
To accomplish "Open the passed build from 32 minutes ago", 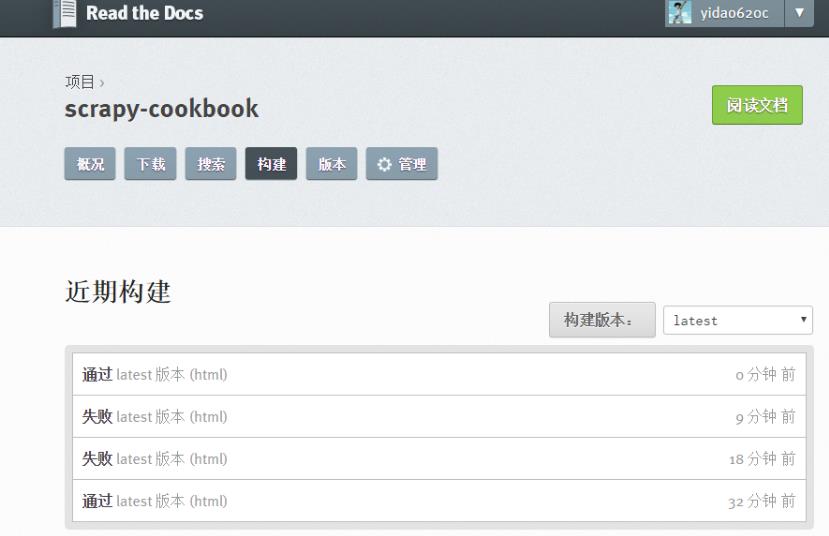I will (x=439, y=501).
